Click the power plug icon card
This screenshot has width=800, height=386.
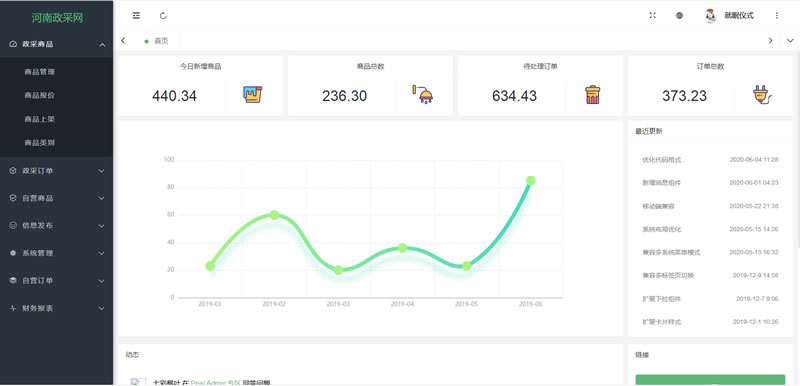[x=762, y=95]
